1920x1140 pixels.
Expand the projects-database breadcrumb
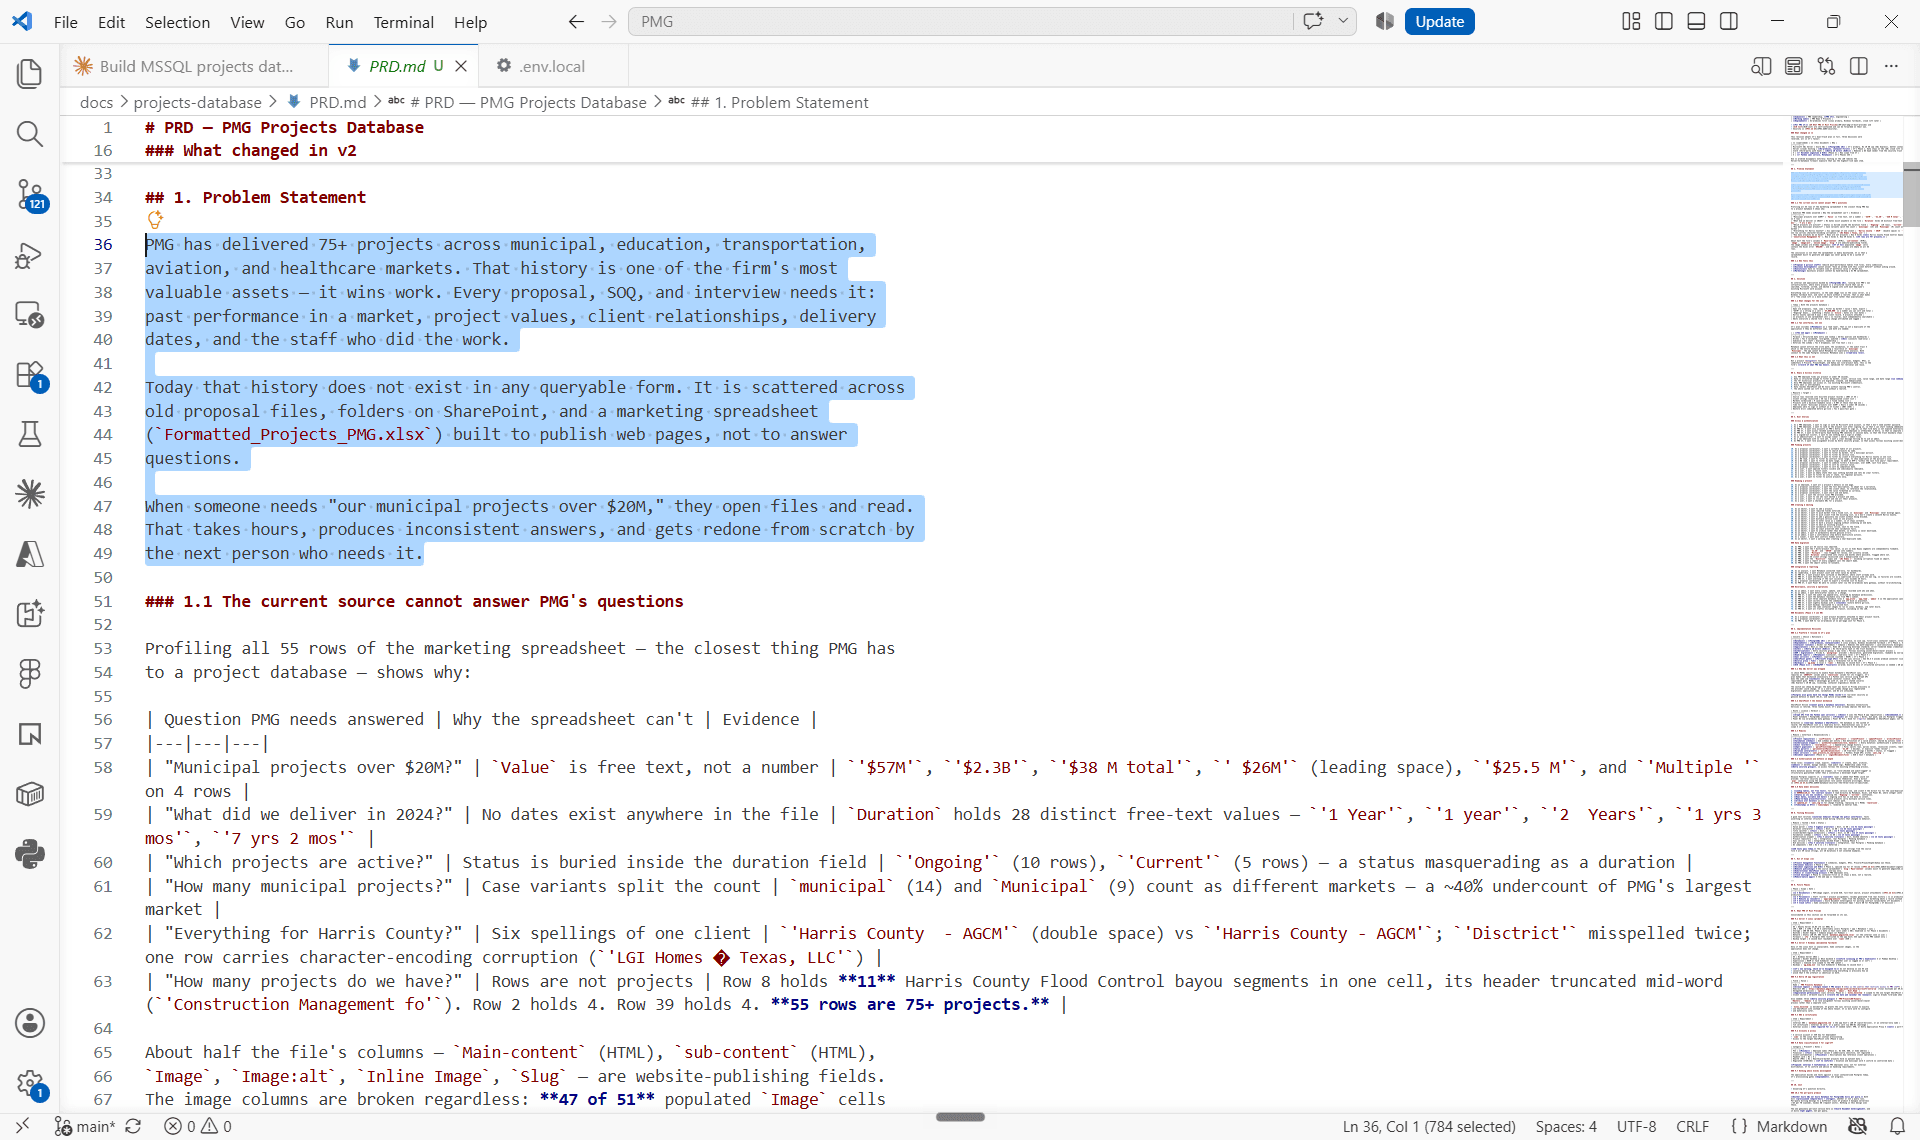[x=197, y=102]
